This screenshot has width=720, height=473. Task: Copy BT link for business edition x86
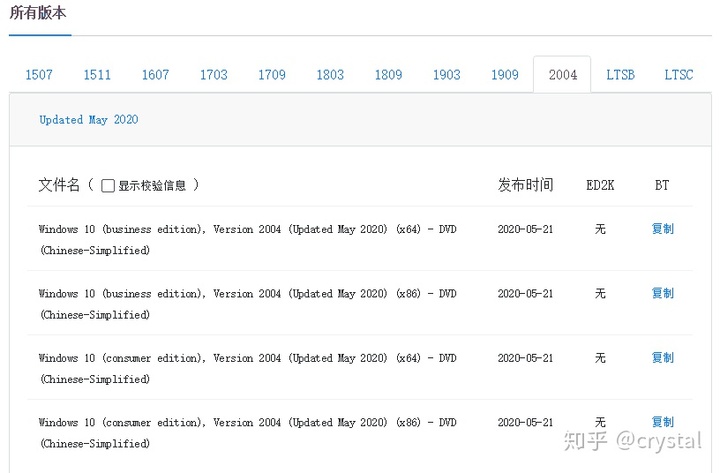click(x=662, y=293)
